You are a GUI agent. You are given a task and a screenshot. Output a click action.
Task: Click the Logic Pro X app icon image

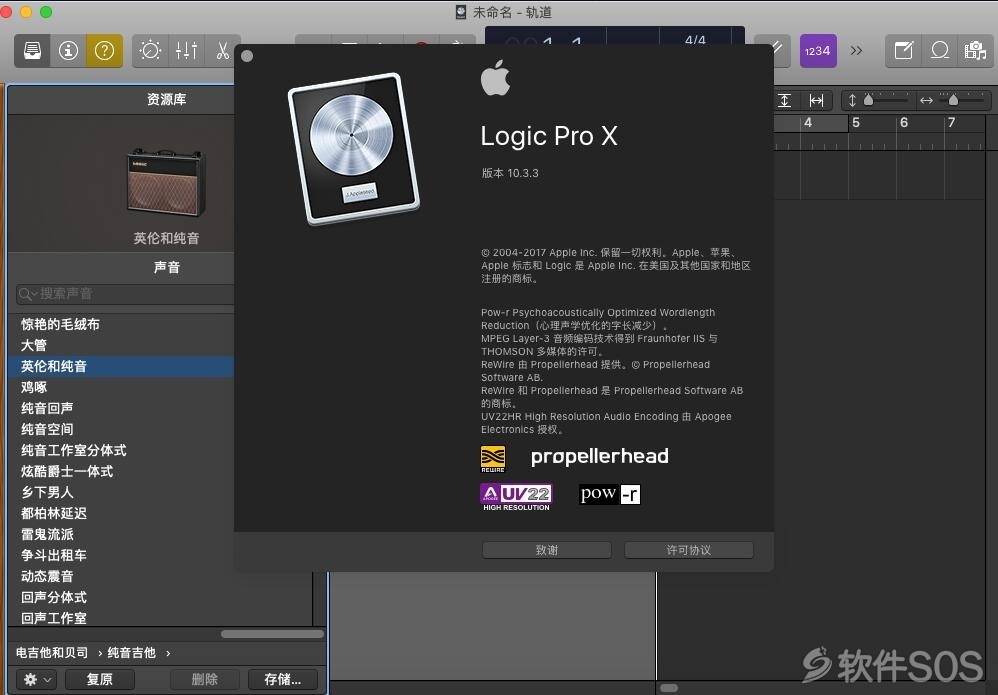[354, 148]
